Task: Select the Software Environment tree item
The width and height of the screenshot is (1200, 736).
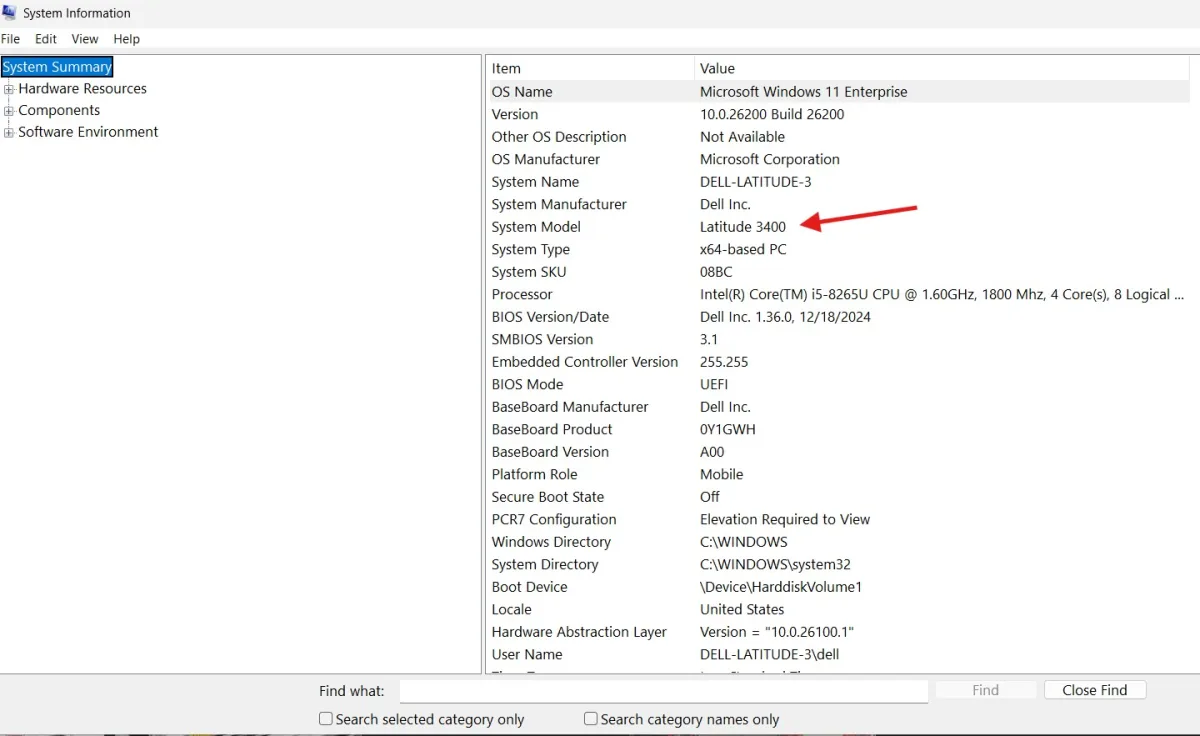Action: click(x=88, y=131)
